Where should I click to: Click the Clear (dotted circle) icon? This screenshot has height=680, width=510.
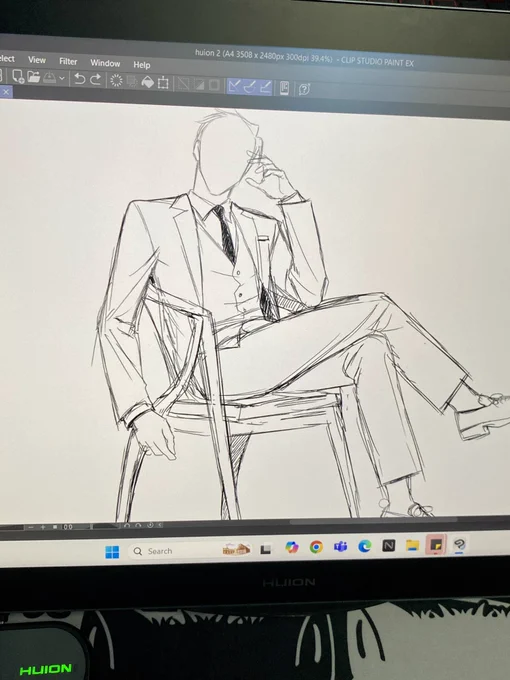click(116, 81)
